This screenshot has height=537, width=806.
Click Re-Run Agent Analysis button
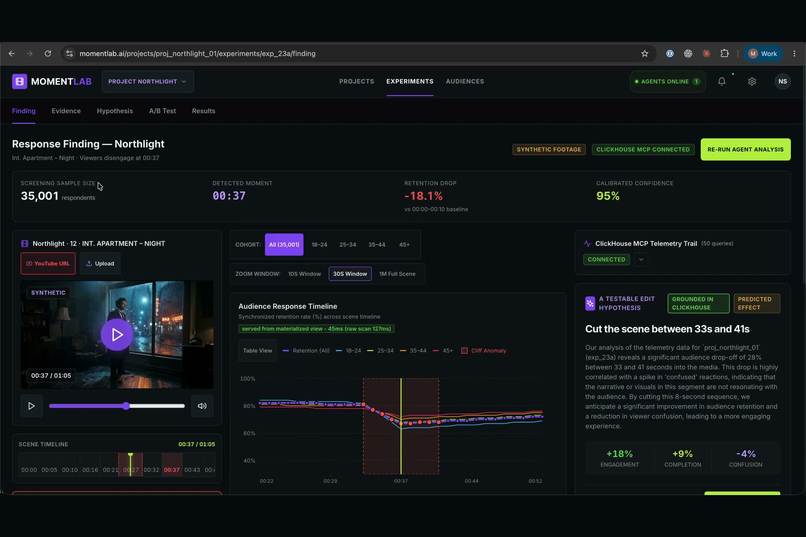coord(745,150)
